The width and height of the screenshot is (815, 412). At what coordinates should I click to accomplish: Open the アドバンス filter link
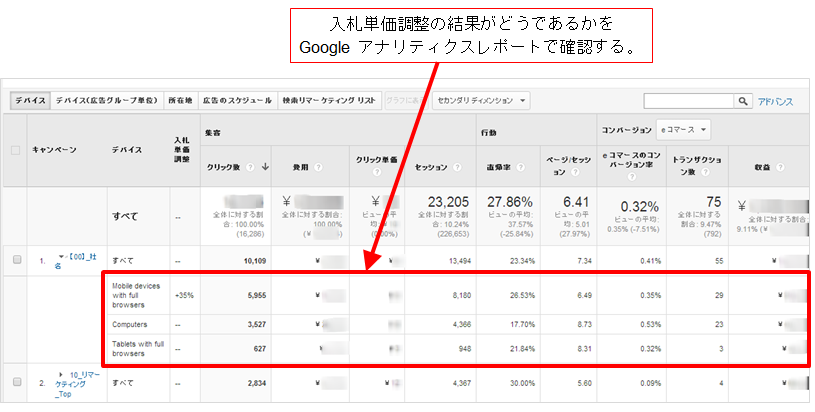tap(775, 101)
